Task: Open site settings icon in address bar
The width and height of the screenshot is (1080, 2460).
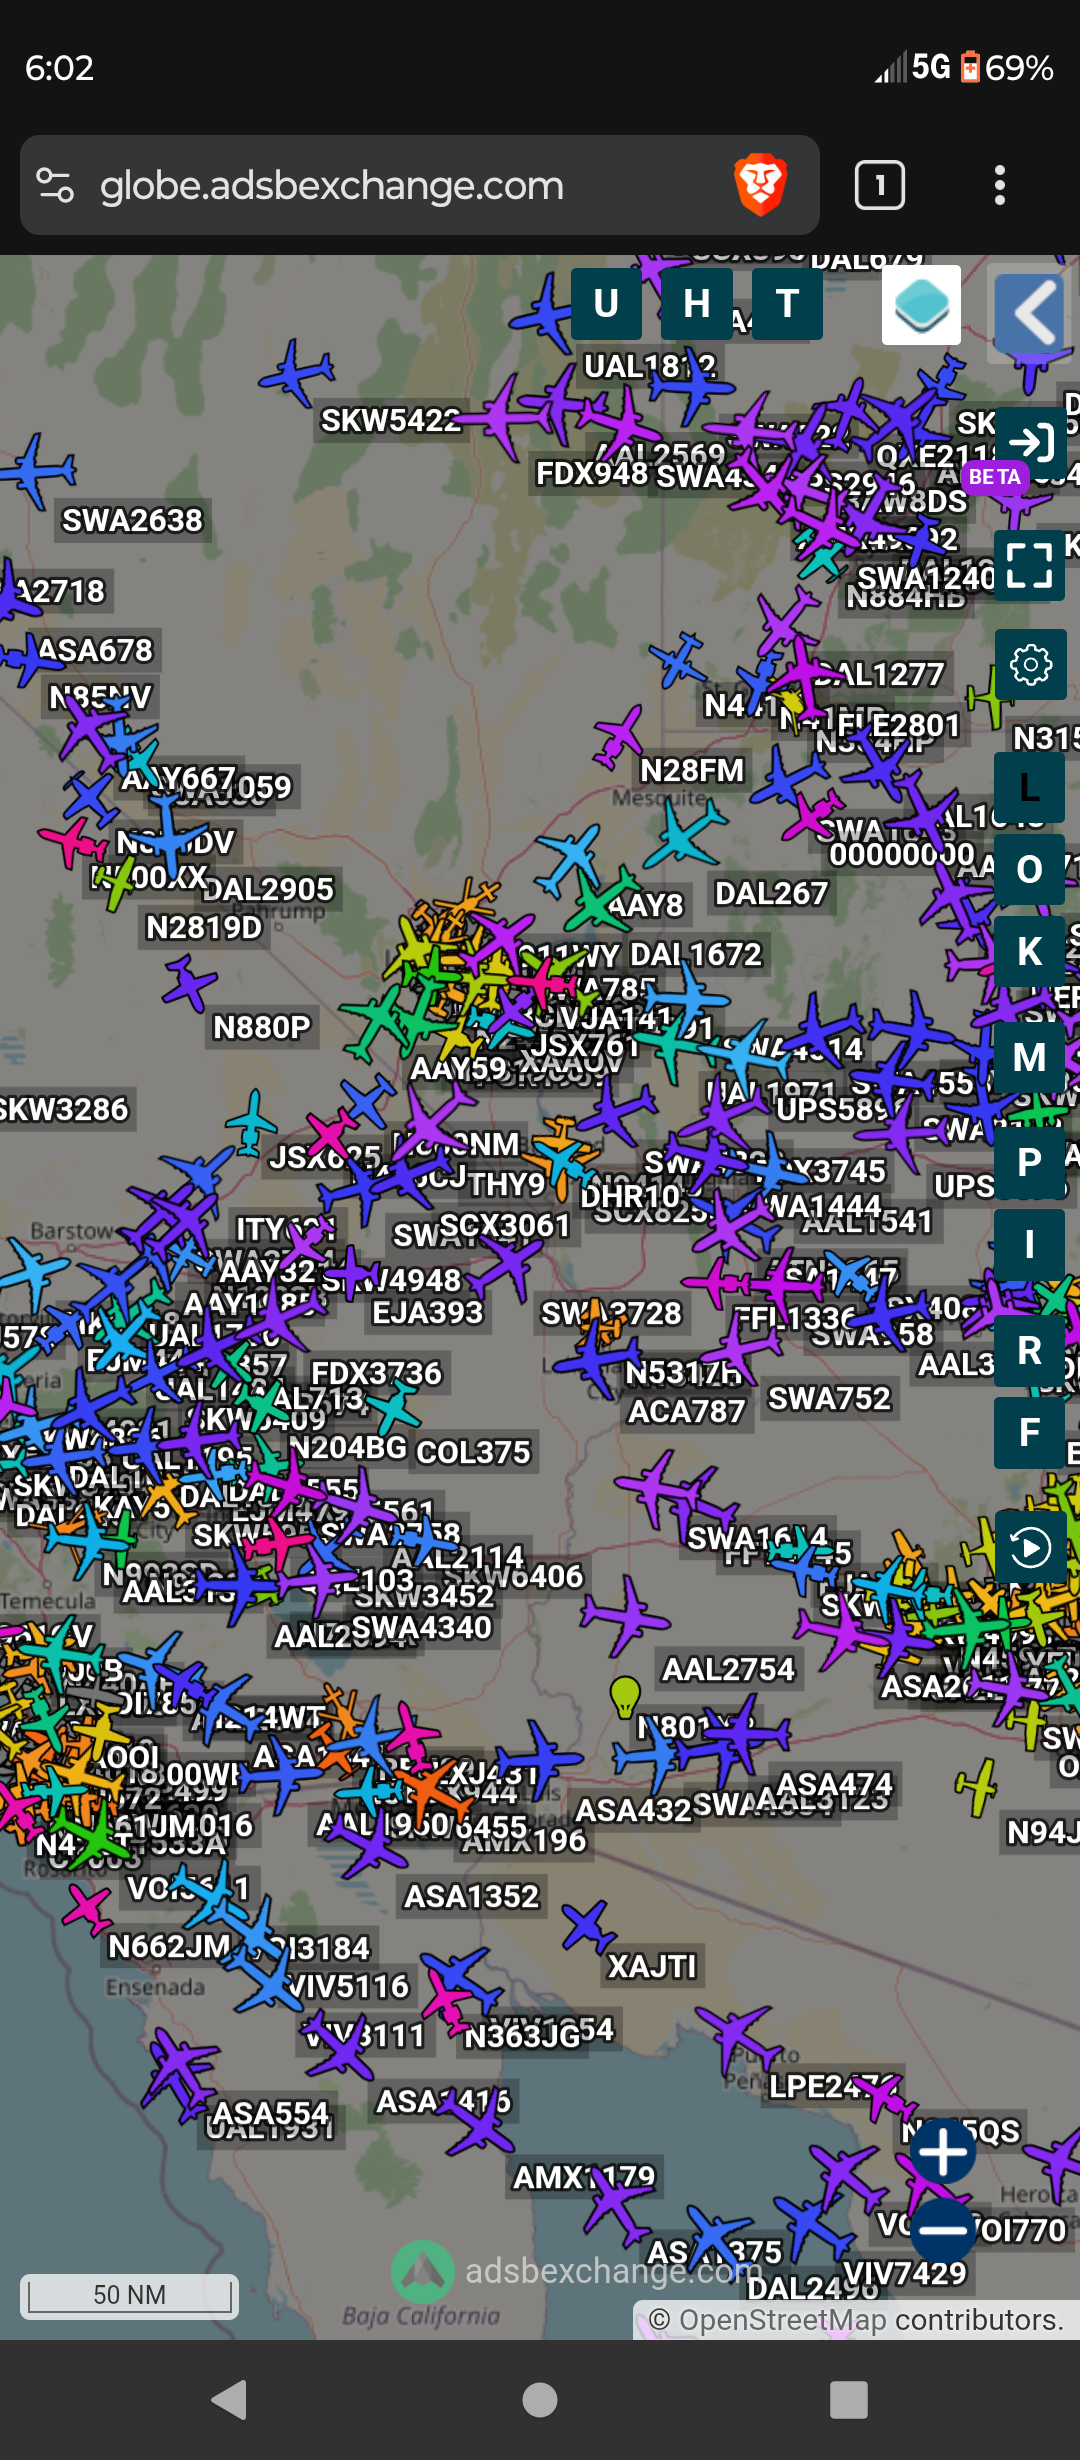Action: (x=55, y=185)
